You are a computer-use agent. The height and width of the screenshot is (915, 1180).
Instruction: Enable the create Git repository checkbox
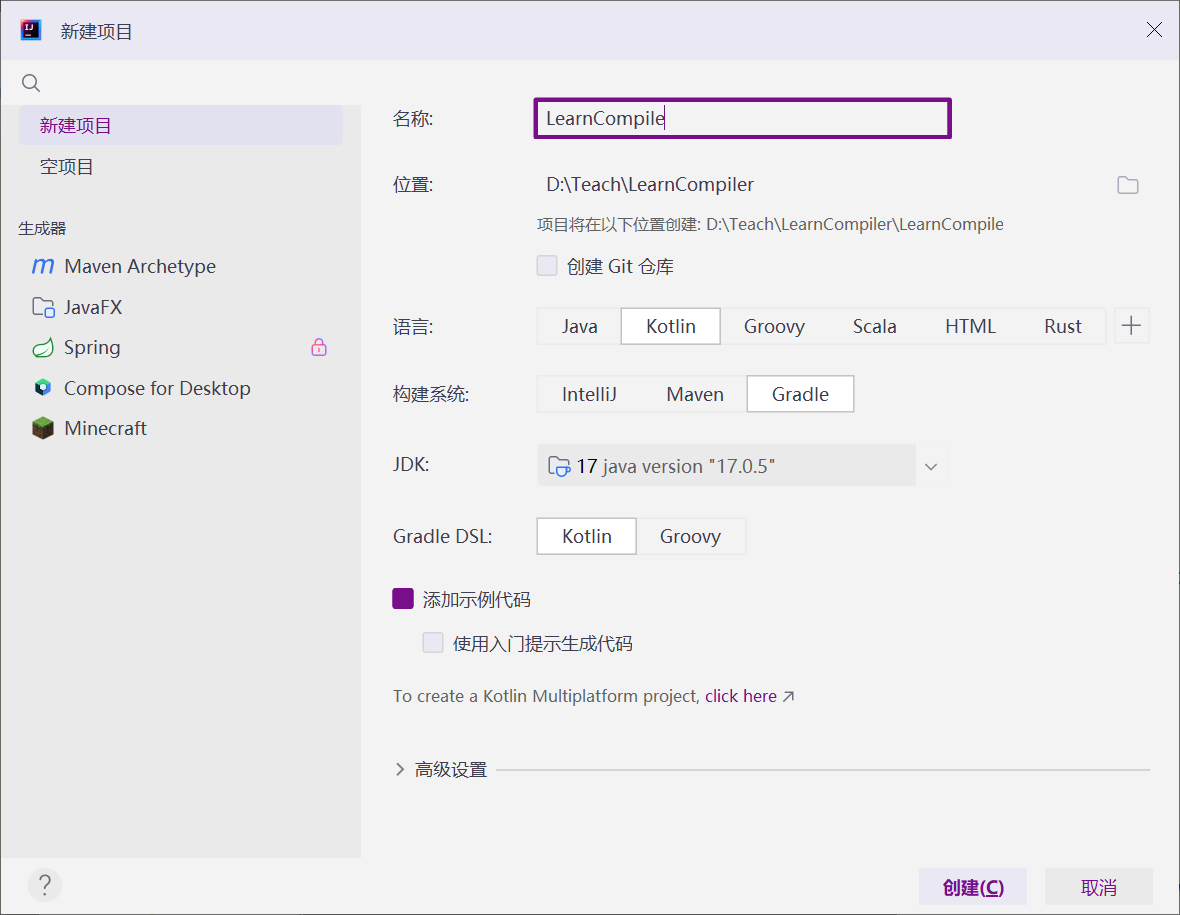pyautogui.click(x=547, y=266)
